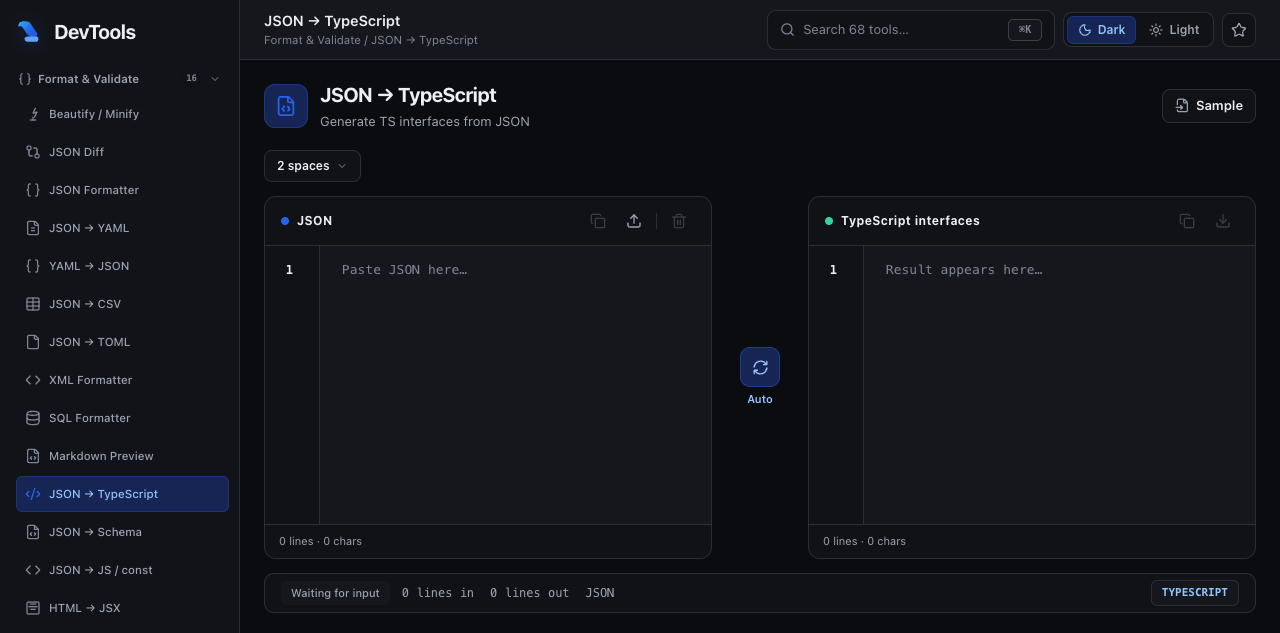
Task: Click the TYPESCRIPT language badge
Action: click(1195, 593)
